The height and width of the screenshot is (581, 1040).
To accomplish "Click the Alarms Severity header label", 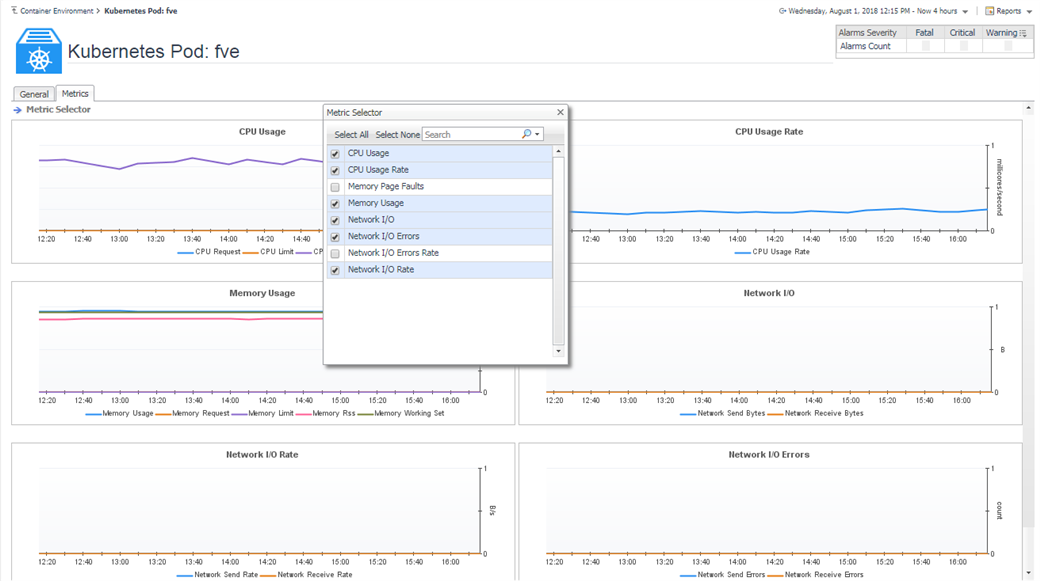I will (867, 32).
